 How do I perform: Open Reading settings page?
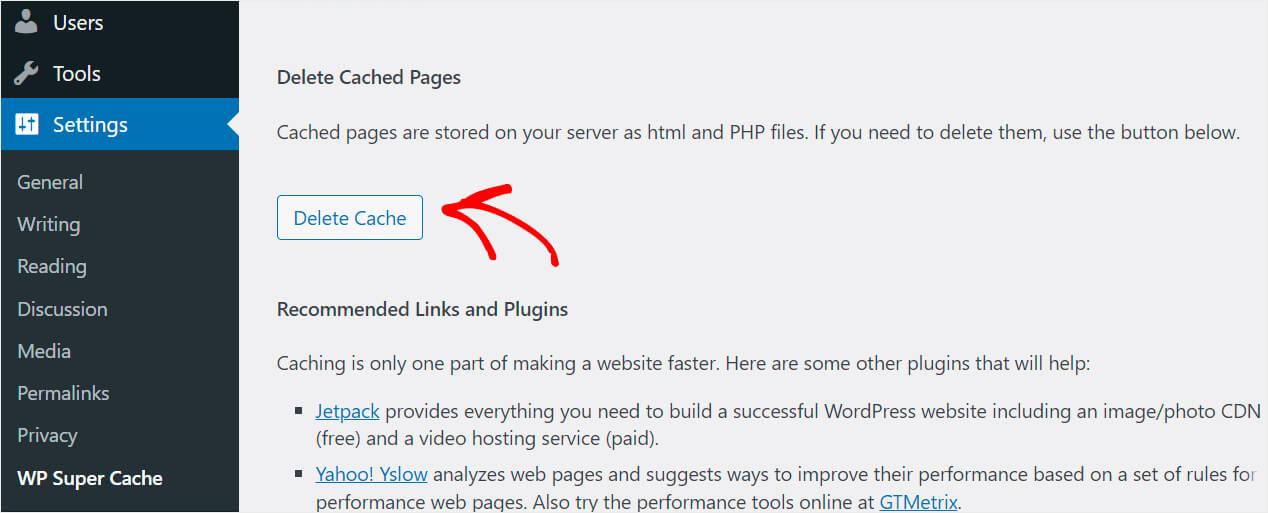coord(52,266)
